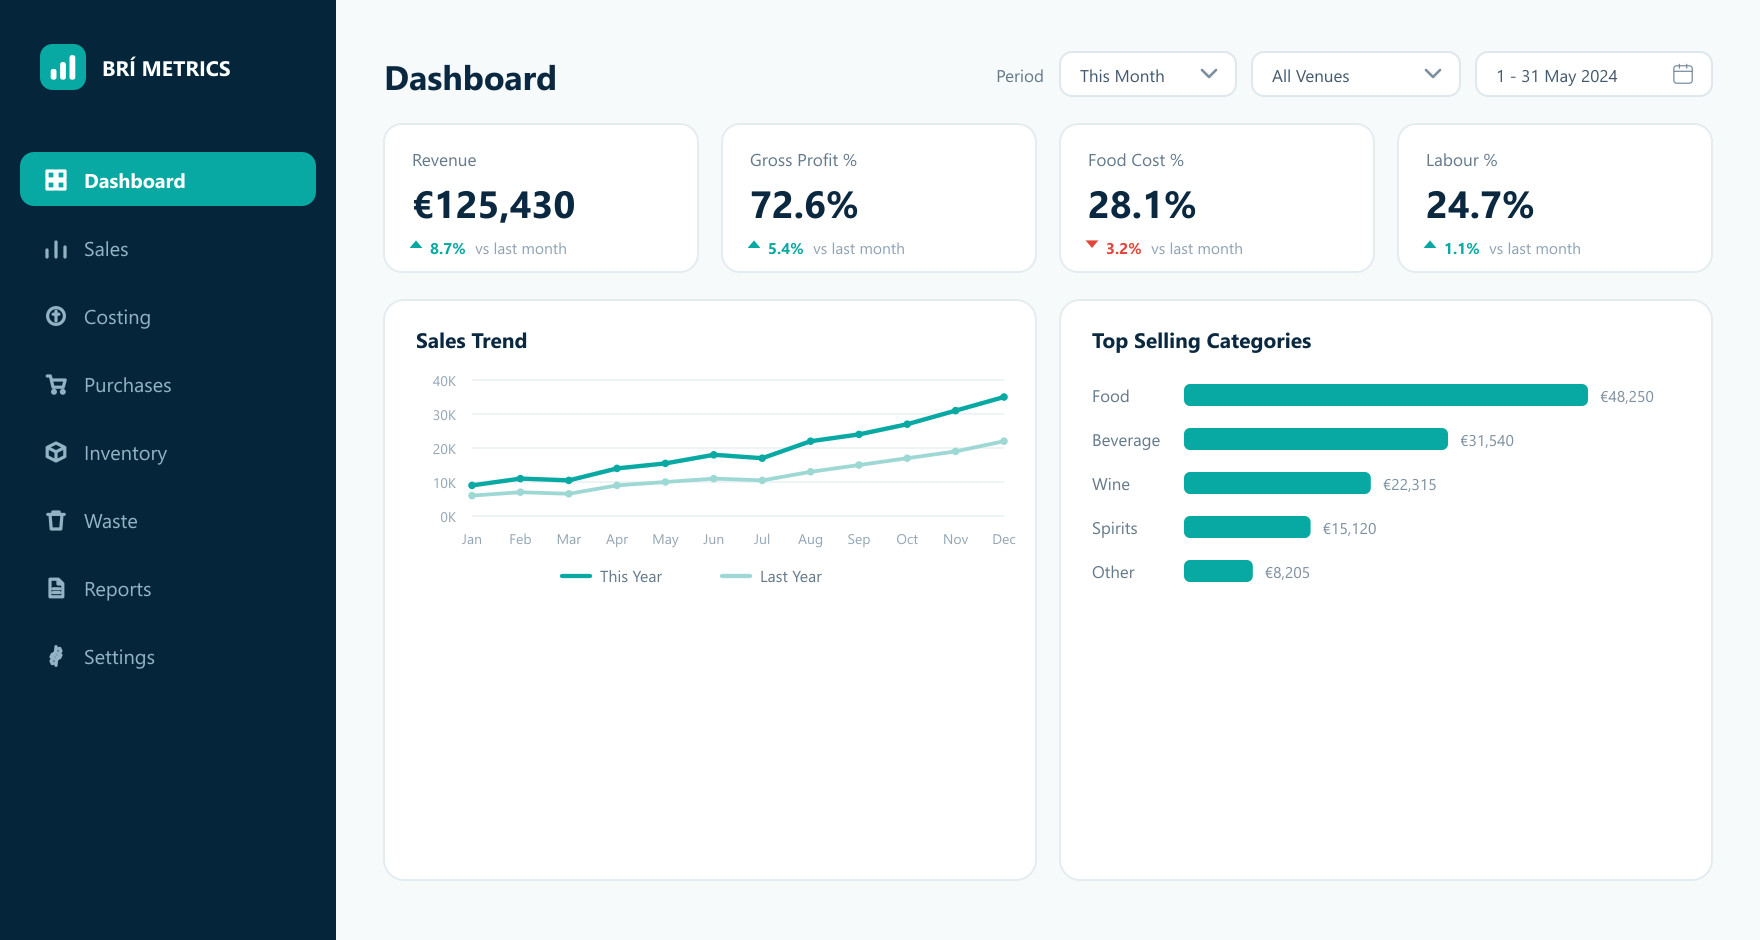Click the Waste bin icon

(x=56, y=520)
